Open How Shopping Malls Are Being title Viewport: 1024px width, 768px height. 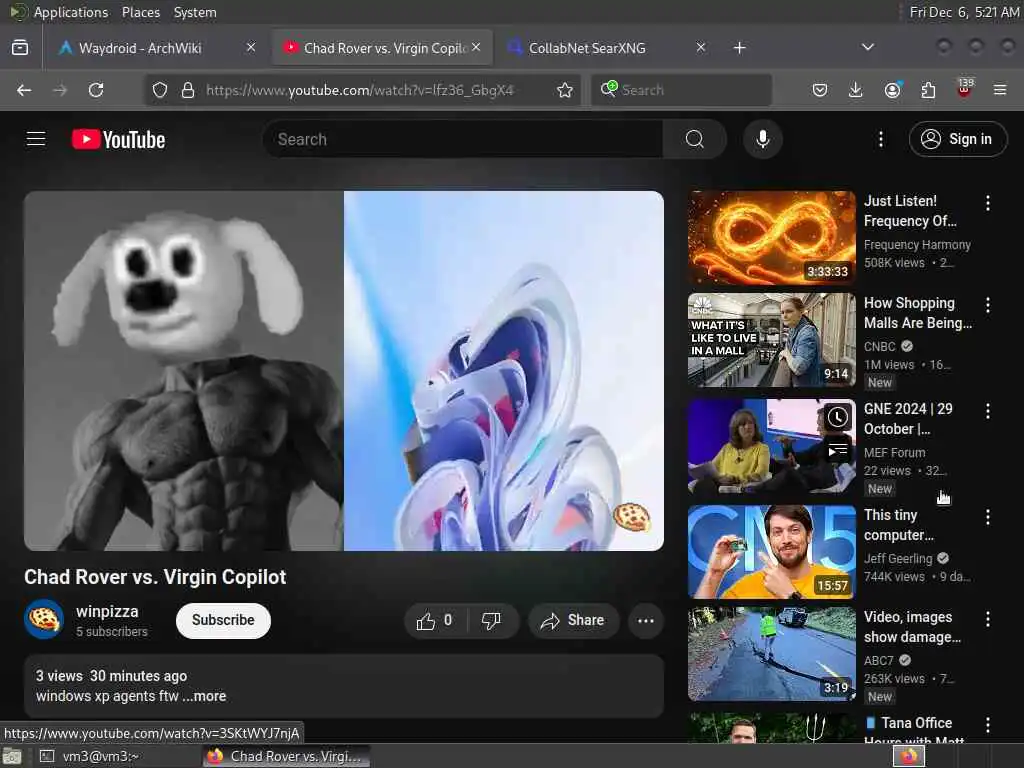click(918, 313)
